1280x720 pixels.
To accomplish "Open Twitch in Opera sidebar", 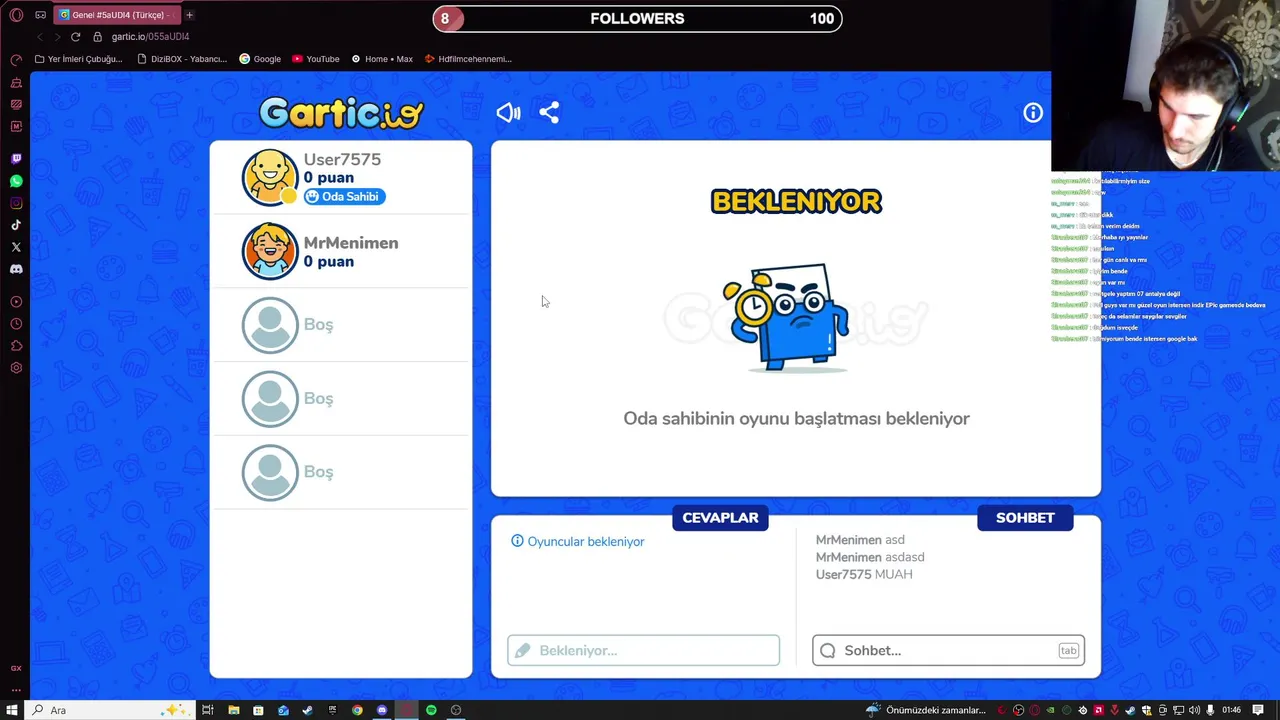I will pyautogui.click(x=16, y=159).
